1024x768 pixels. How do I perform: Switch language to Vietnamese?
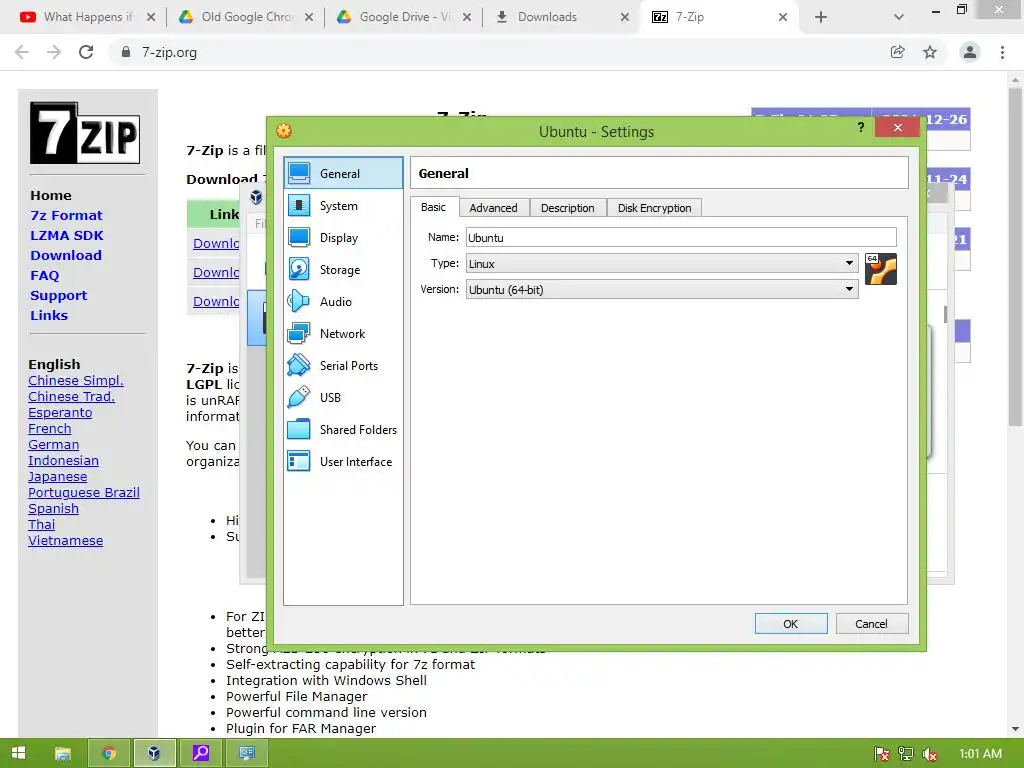65,541
